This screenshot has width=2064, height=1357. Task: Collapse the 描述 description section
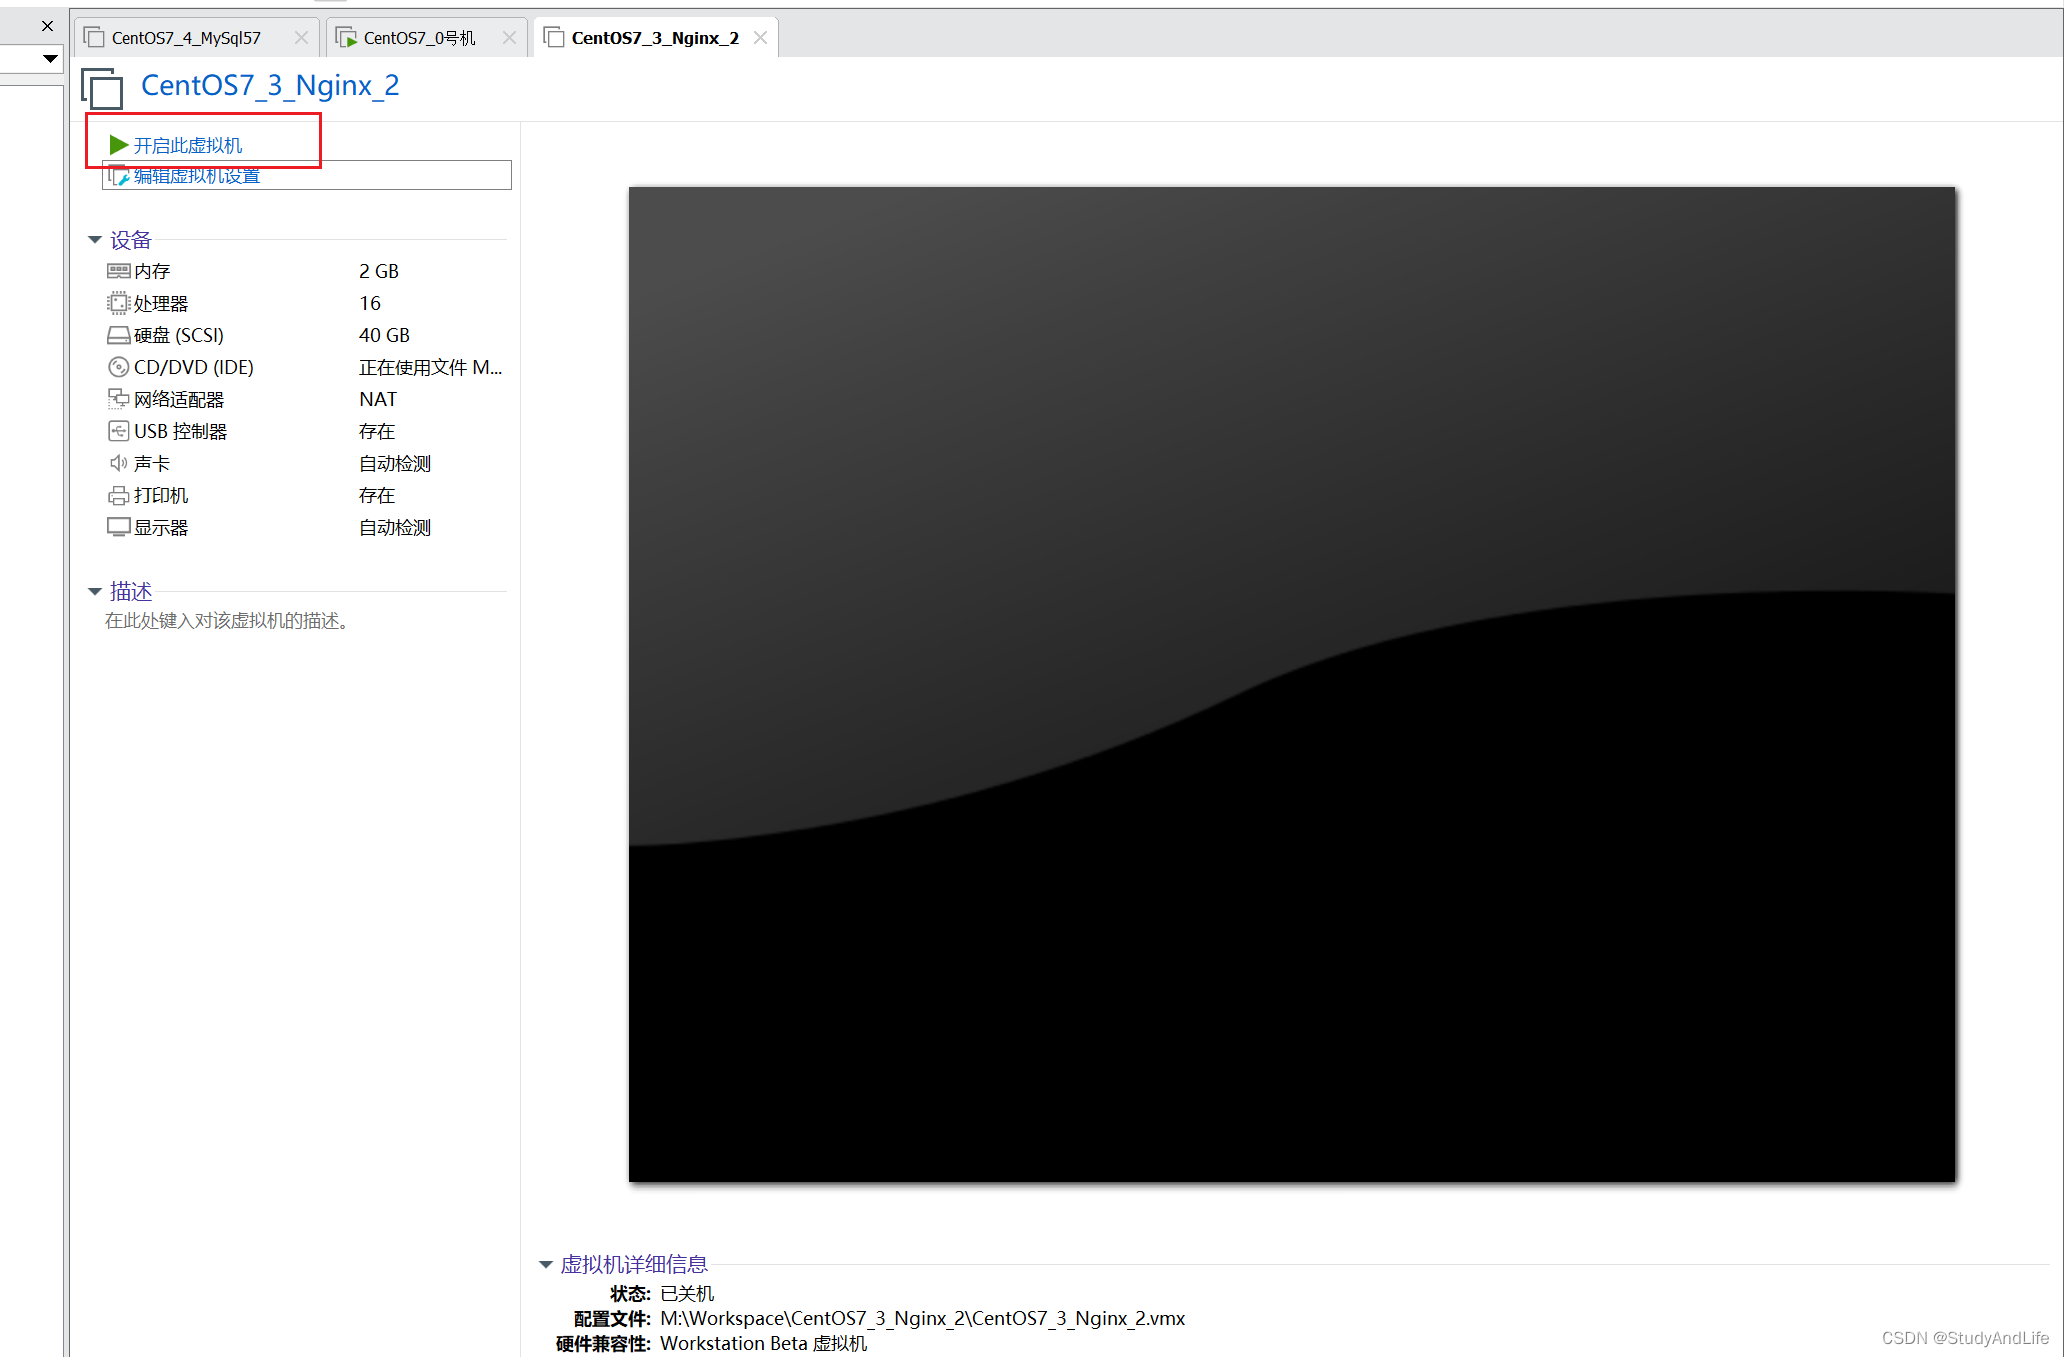95,591
